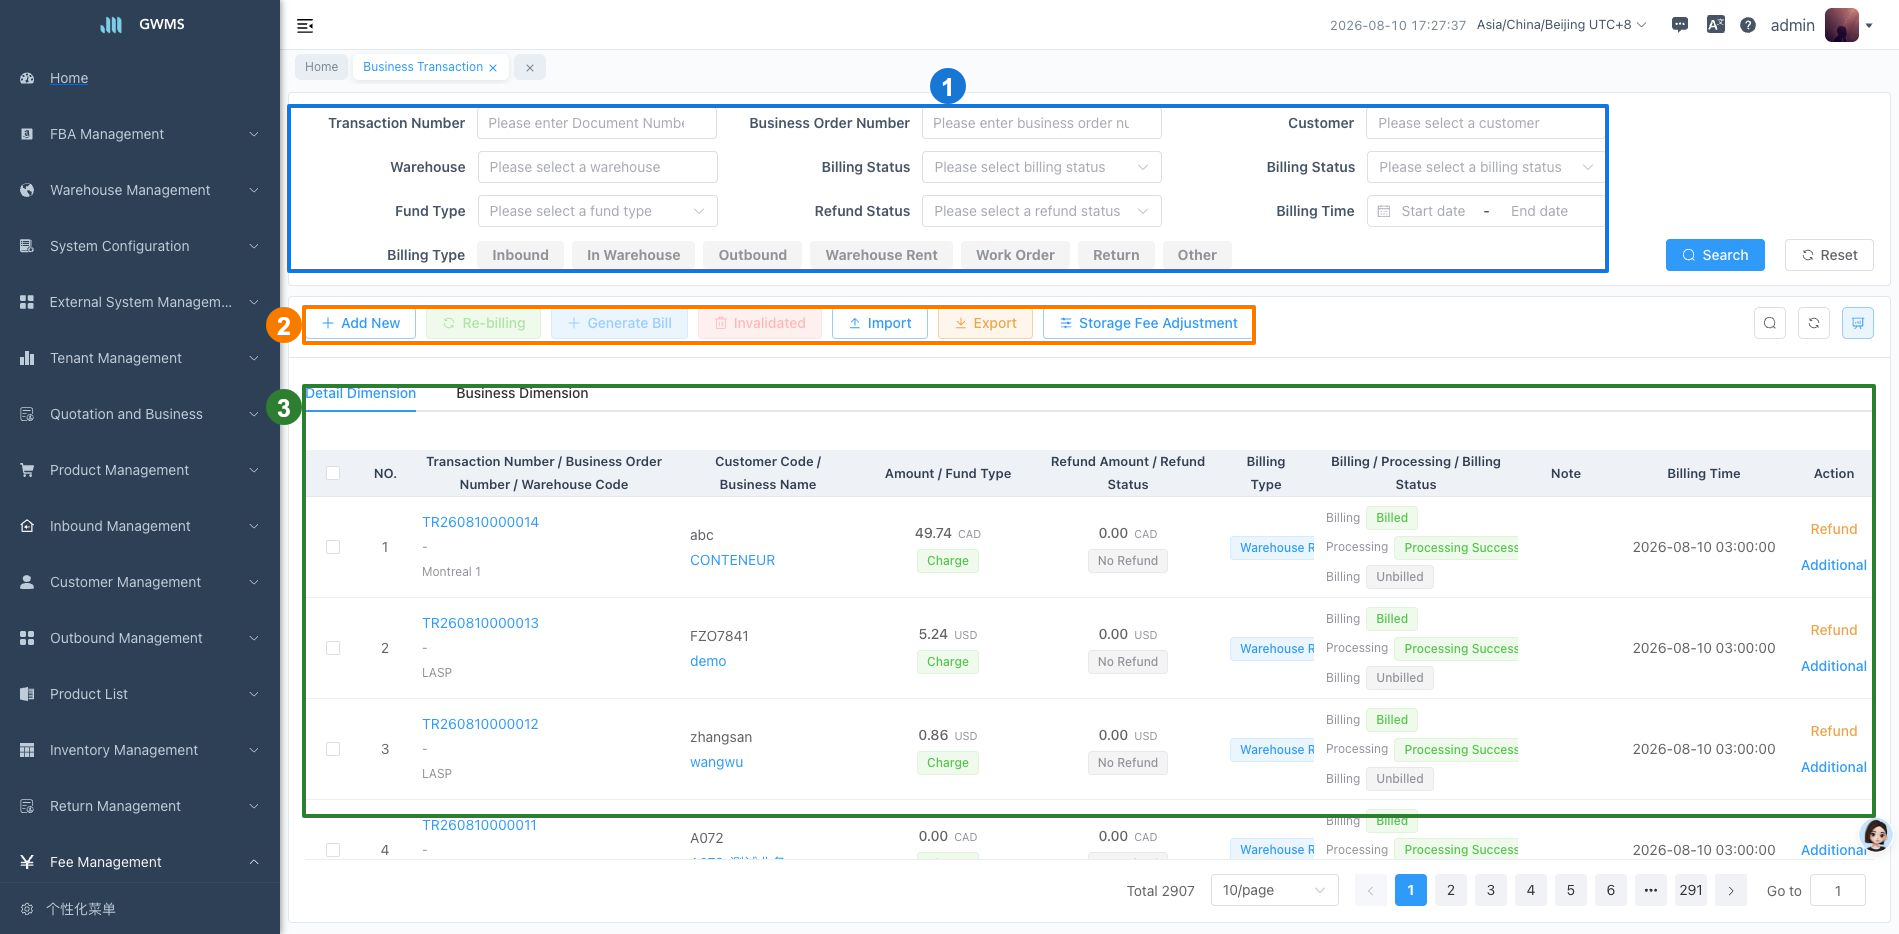
Task: Click the Product List icon
Action: (x=27, y=694)
